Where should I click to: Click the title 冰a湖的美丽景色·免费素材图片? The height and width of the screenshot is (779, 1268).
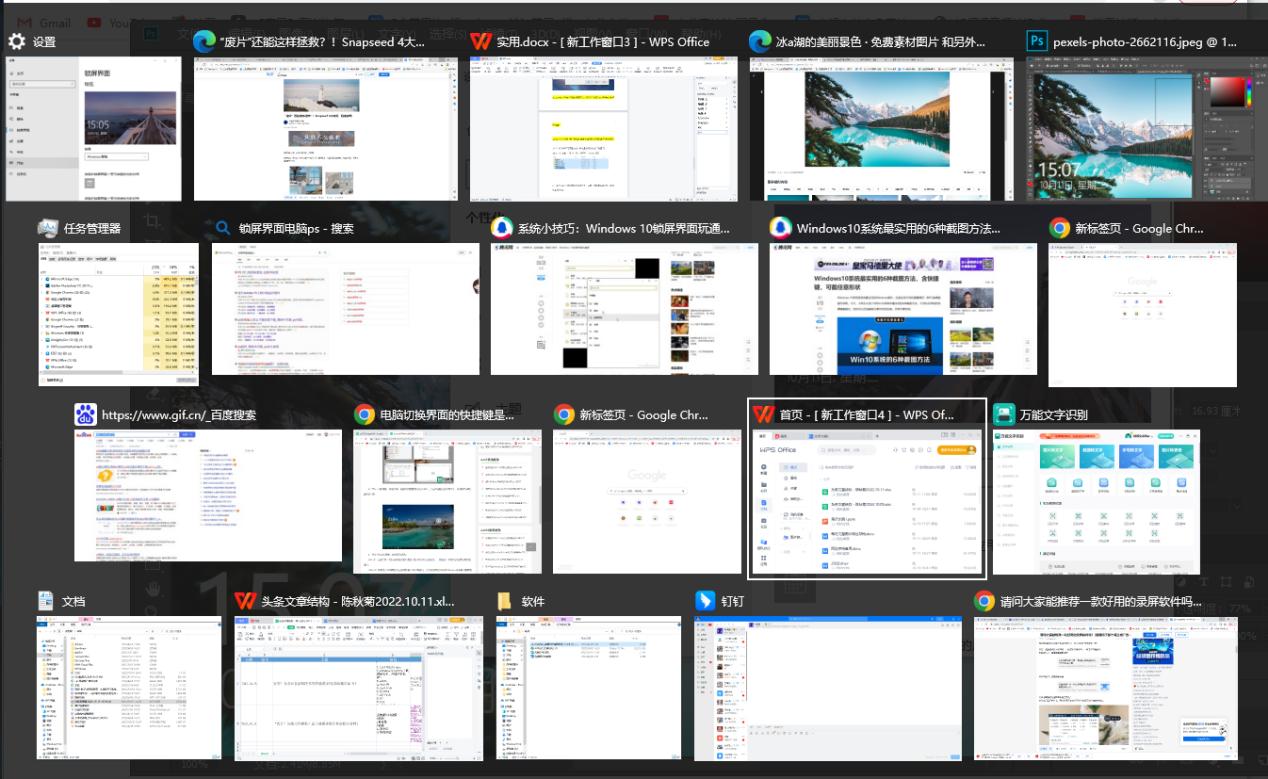pyautogui.click(x=881, y=42)
